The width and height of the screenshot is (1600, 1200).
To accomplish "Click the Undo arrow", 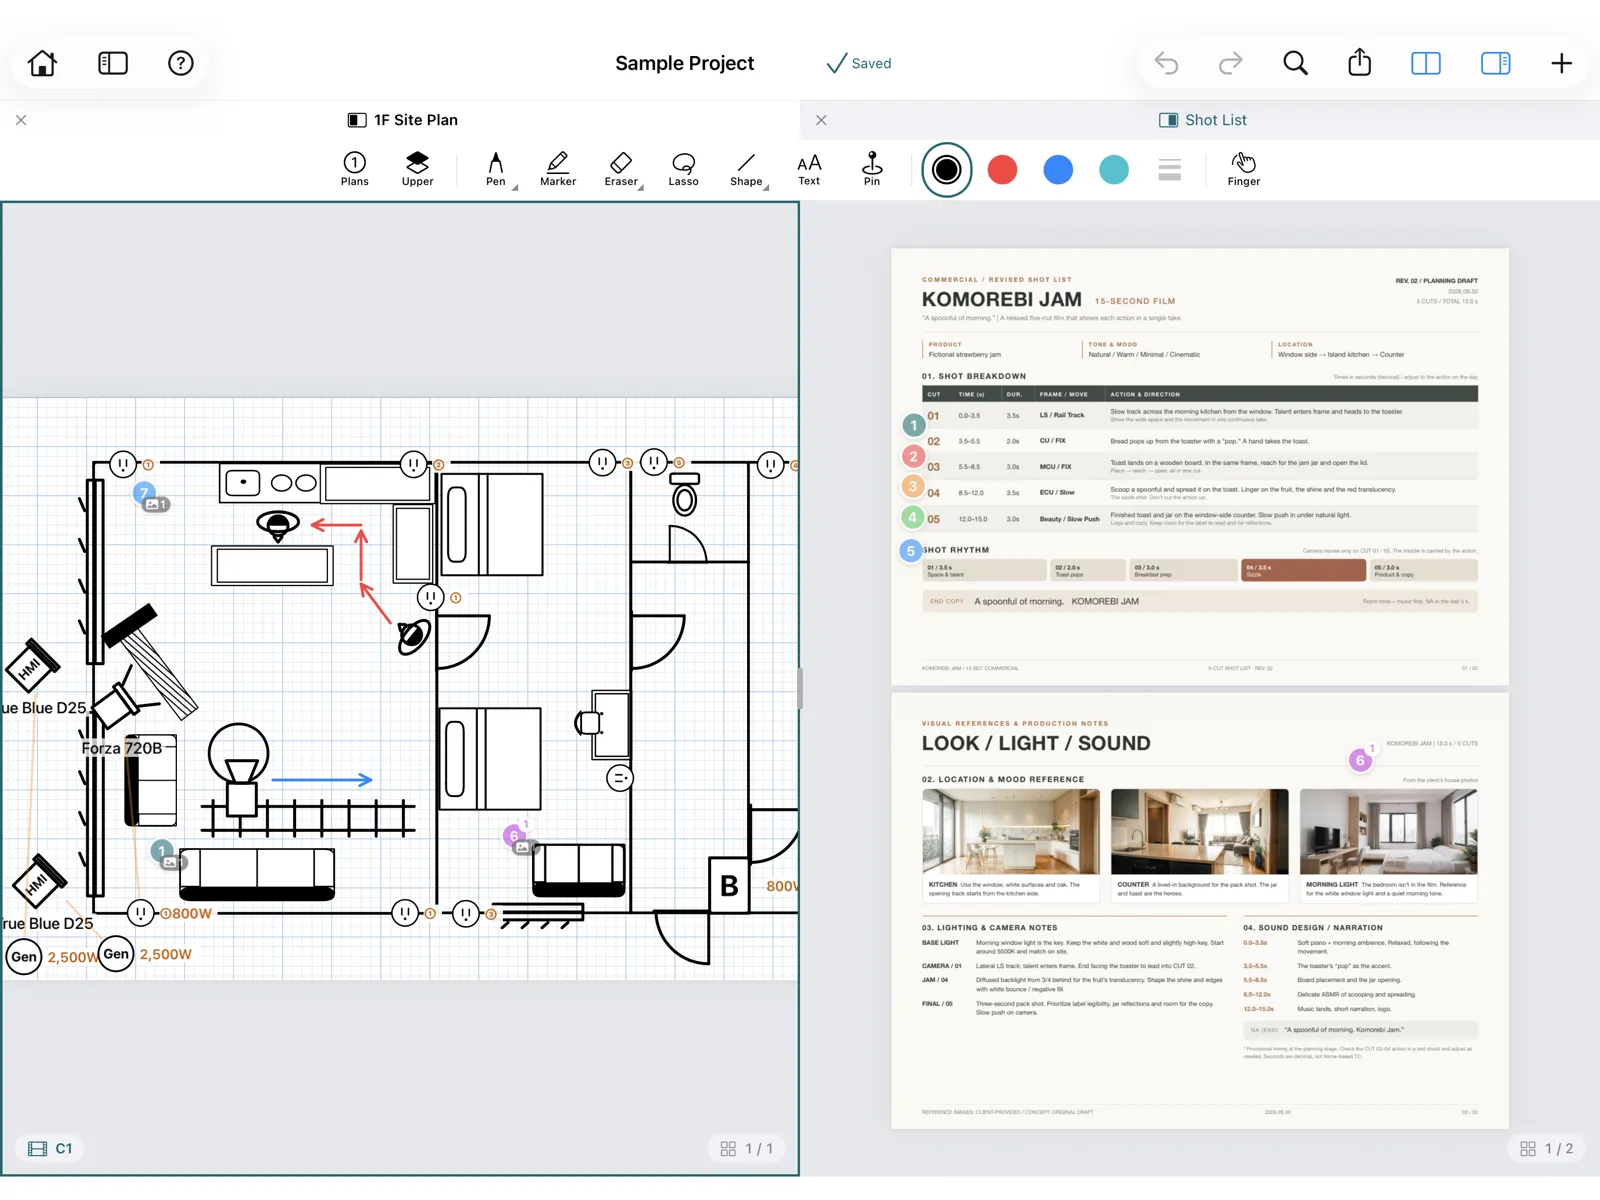I will pyautogui.click(x=1166, y=63).
